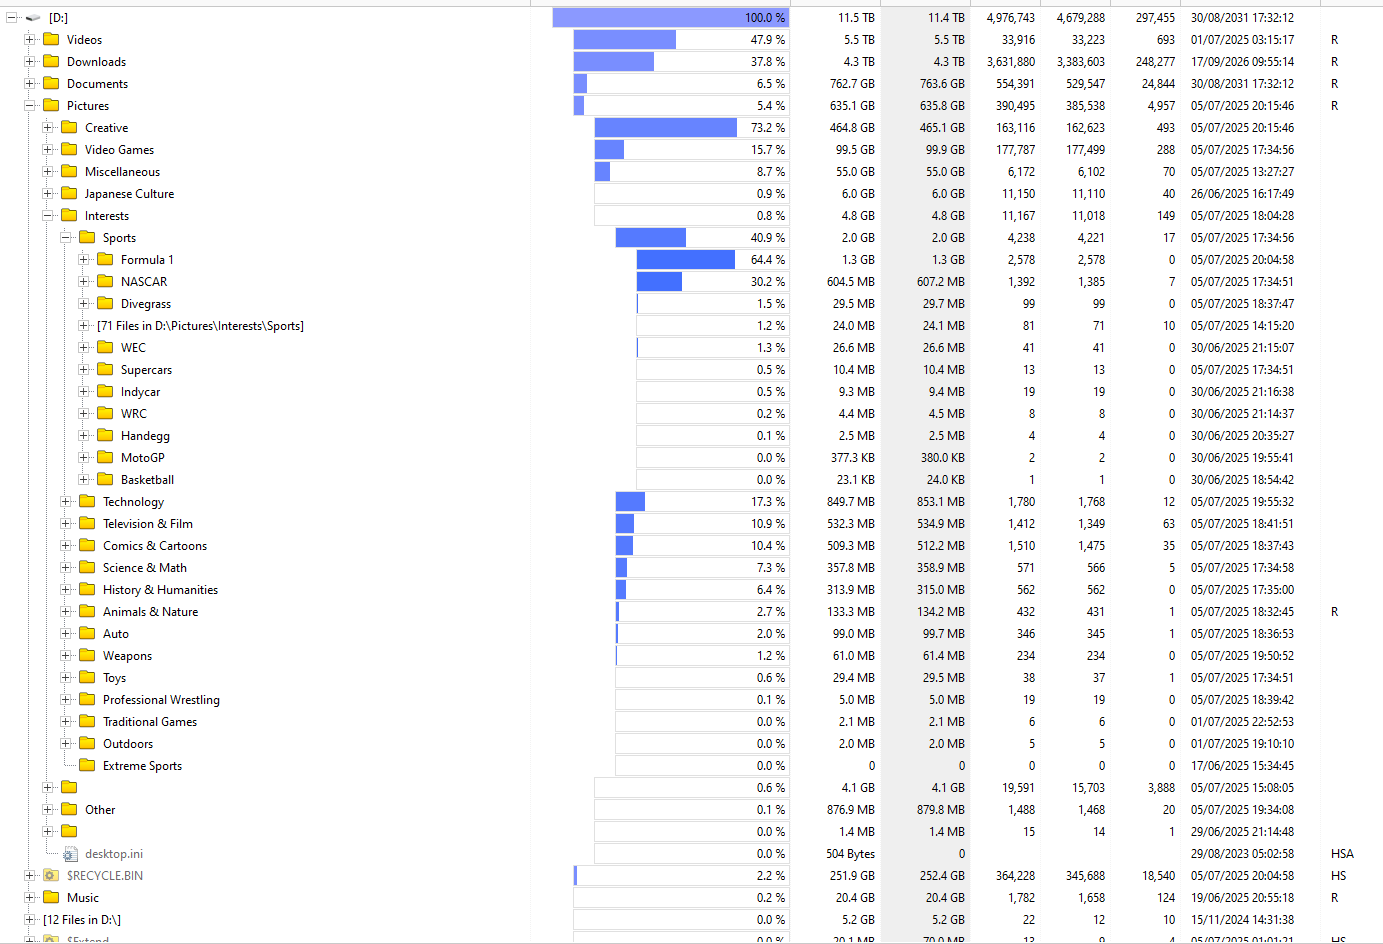The width and height of the screenshot is (1383, 944).
Task: Click the WEC folder icon
Action: (105, 348)
